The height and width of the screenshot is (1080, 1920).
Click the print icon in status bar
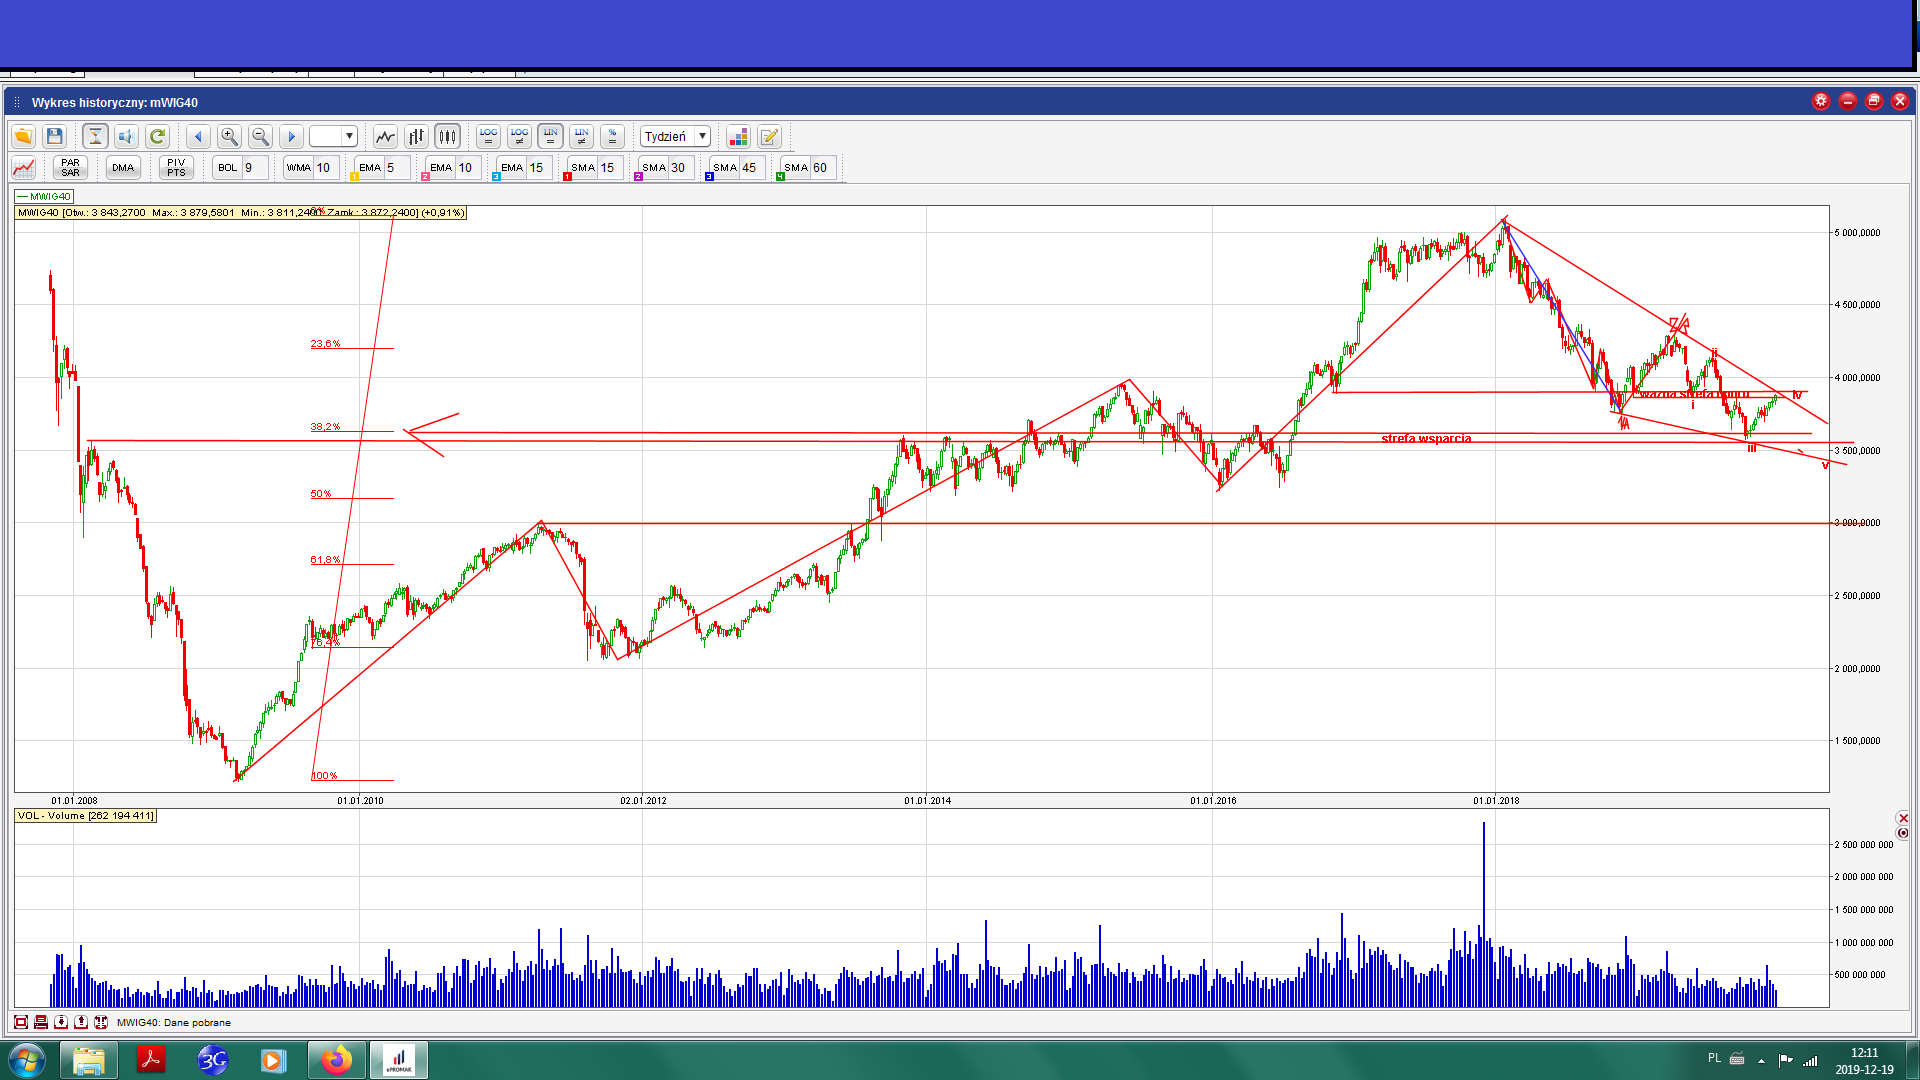coord(41,1022)
